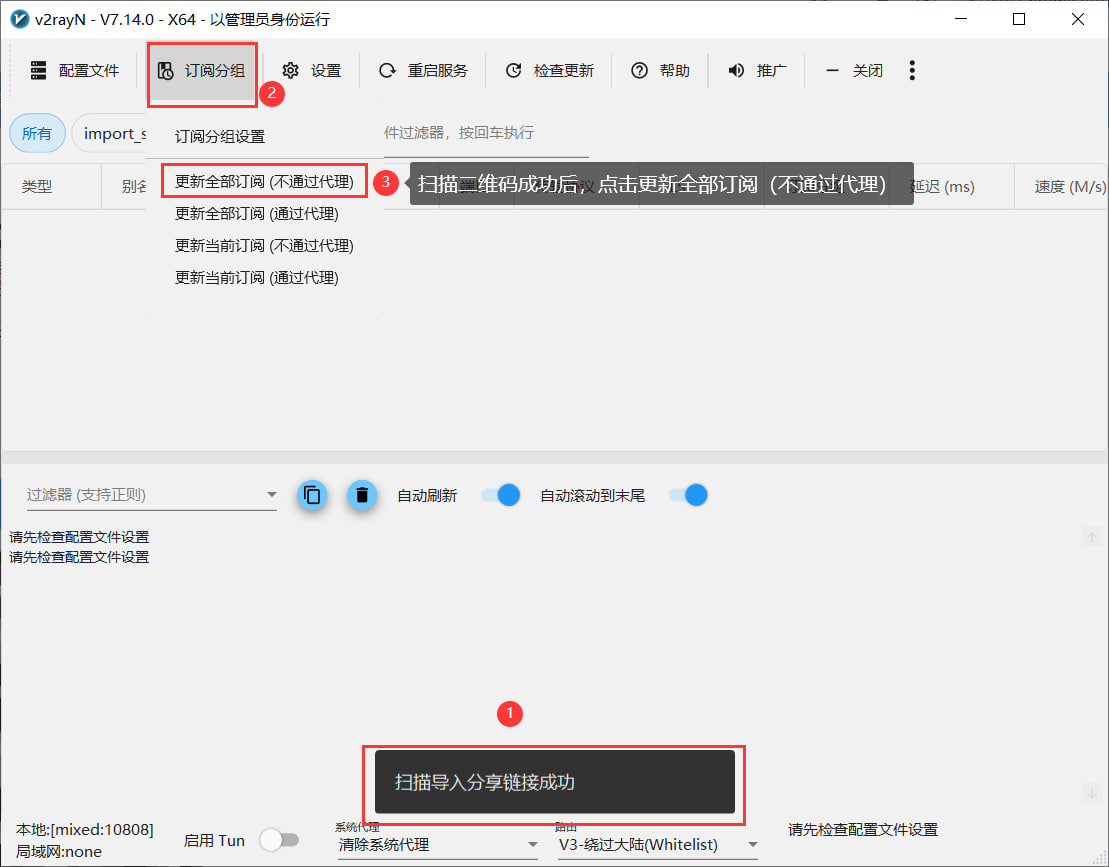This screenshot has width=1109, height=867.
Task: Choose 订阅分组设置 menu entry
Action: click(x=220, y=137)
